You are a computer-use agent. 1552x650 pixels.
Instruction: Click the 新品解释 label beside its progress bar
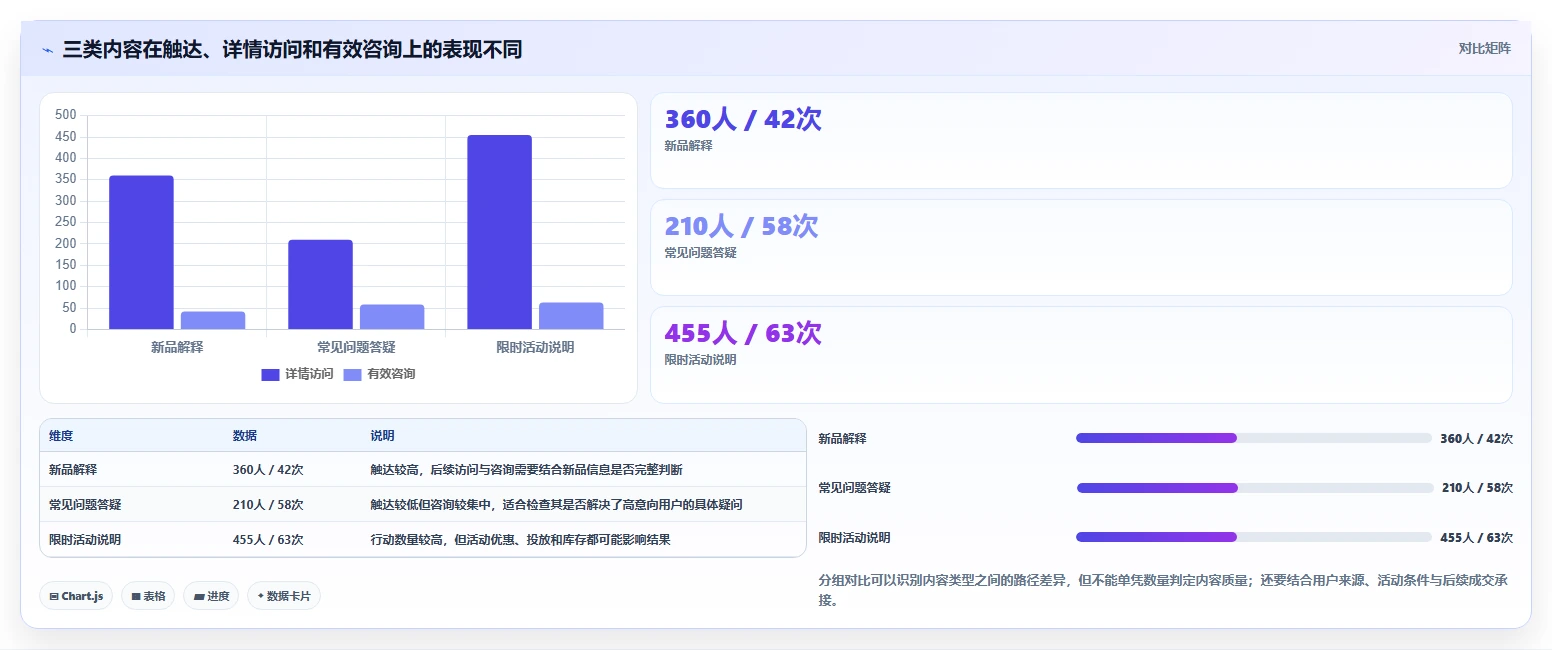(x=842, y=439)
